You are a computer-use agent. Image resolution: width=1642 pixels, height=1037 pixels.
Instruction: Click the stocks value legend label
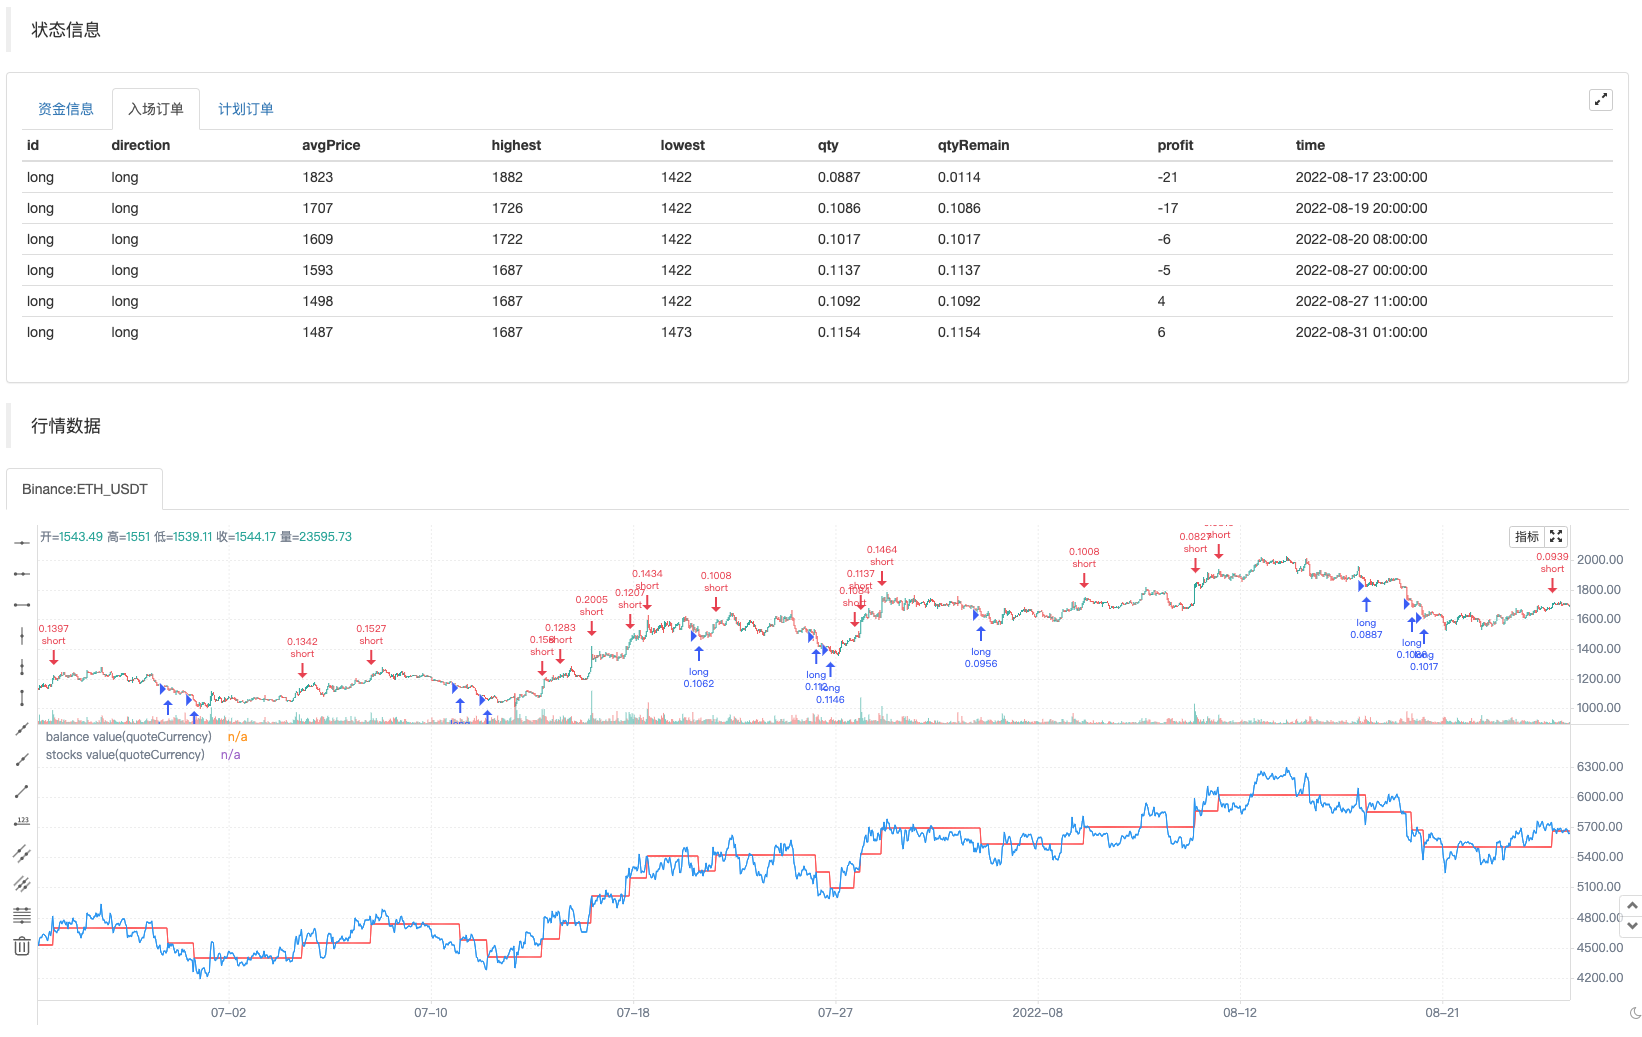[x=125, y=755]
